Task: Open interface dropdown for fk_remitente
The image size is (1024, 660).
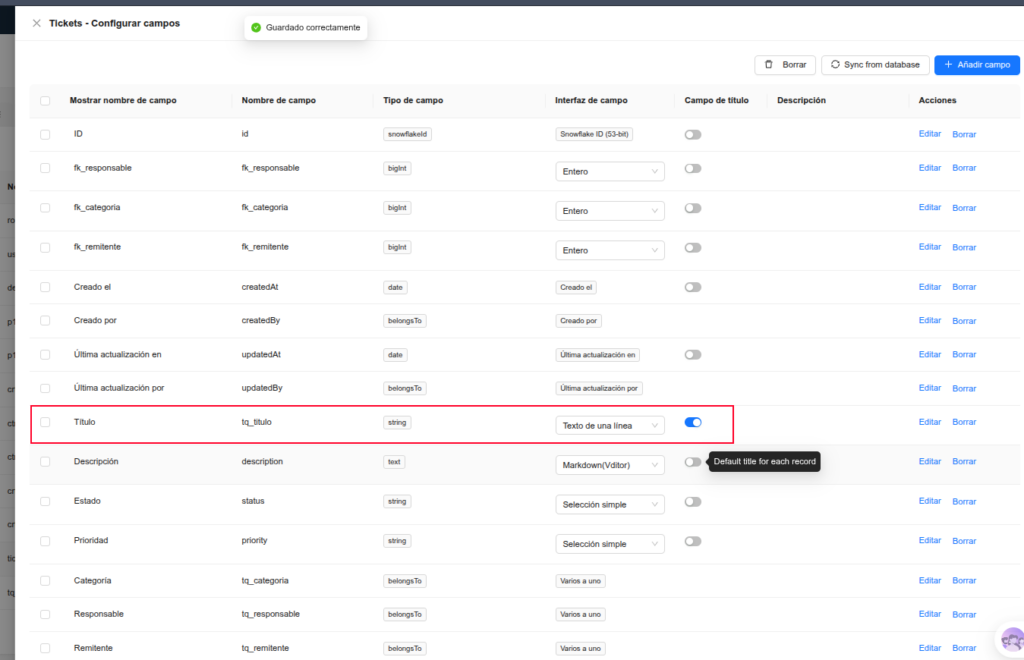Action: (610, 251)
